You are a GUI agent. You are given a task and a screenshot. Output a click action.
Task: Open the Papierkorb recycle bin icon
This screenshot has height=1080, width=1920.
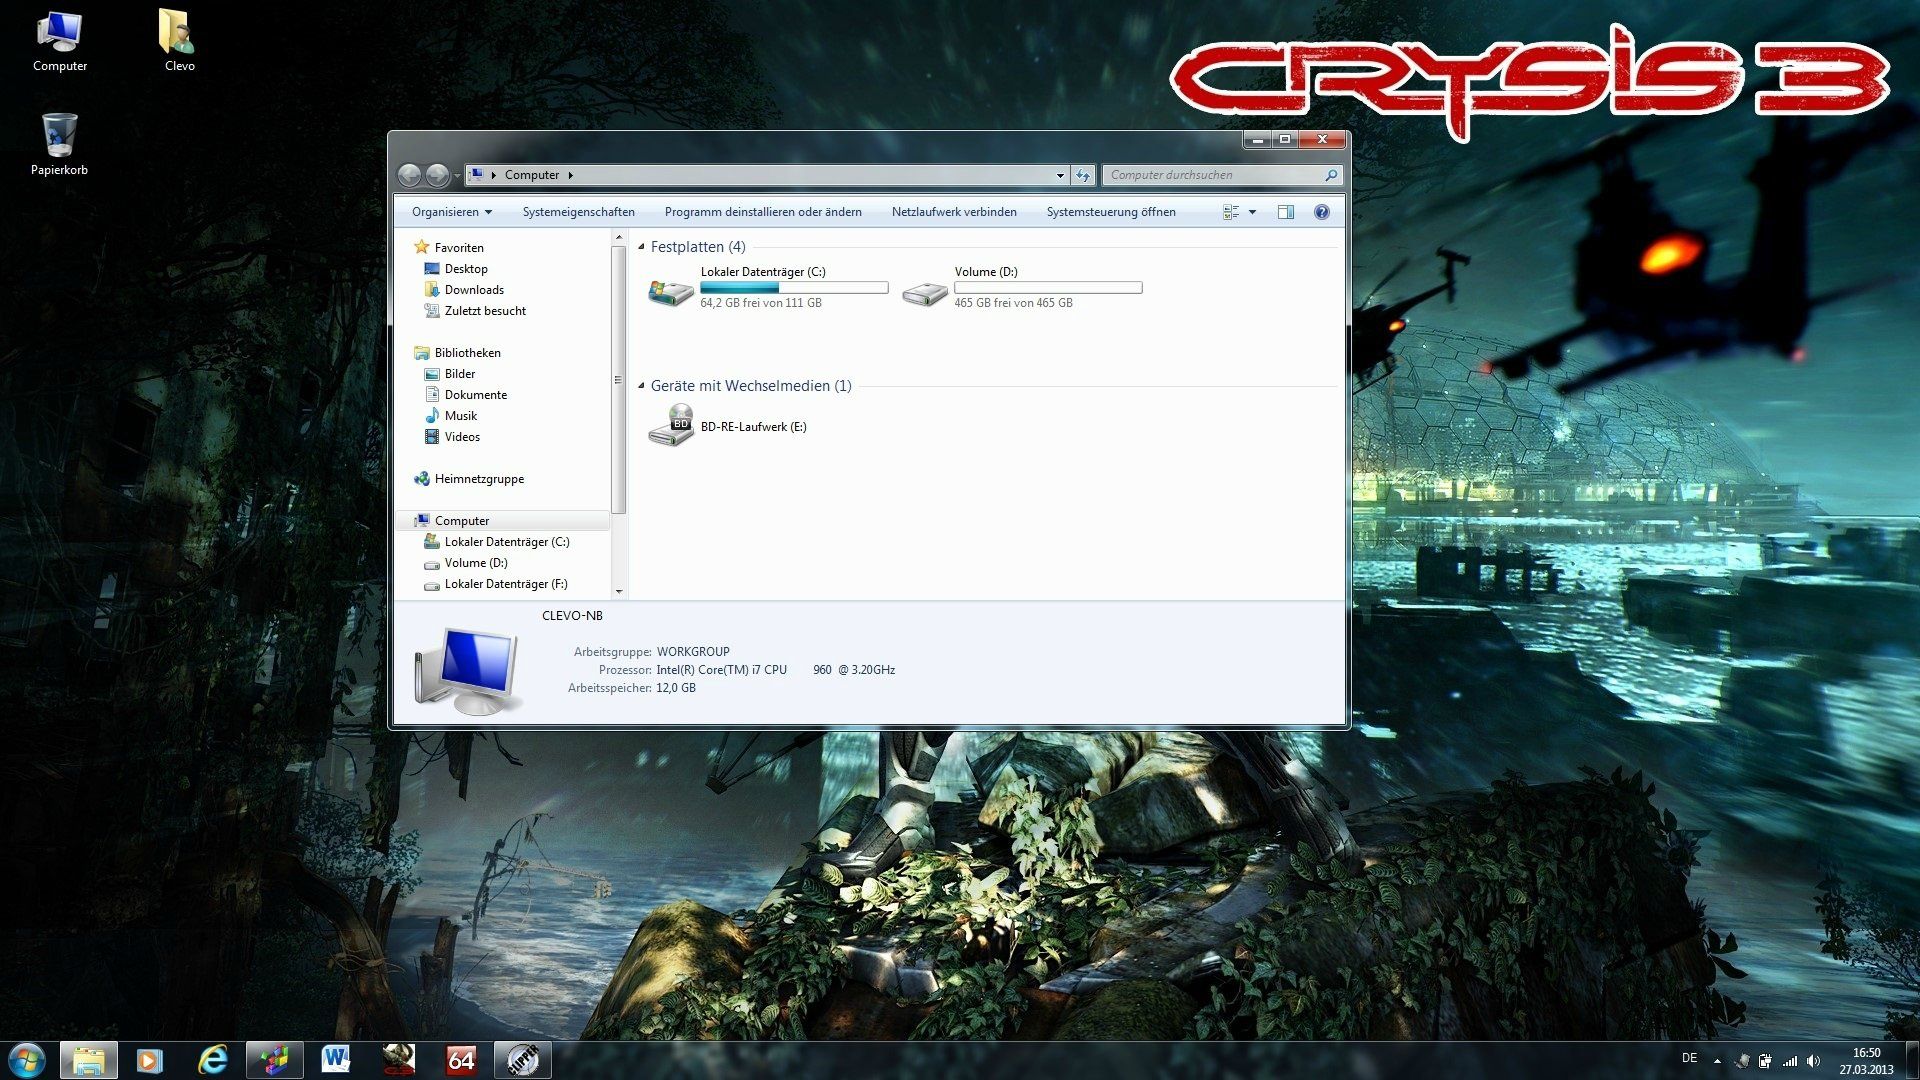tap(59, 145)
